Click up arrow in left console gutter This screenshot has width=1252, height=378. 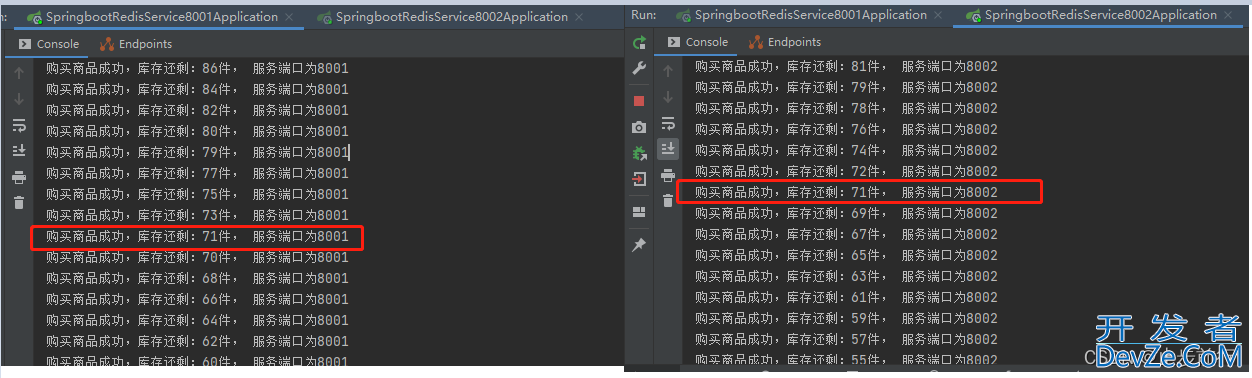click(19, 73)
